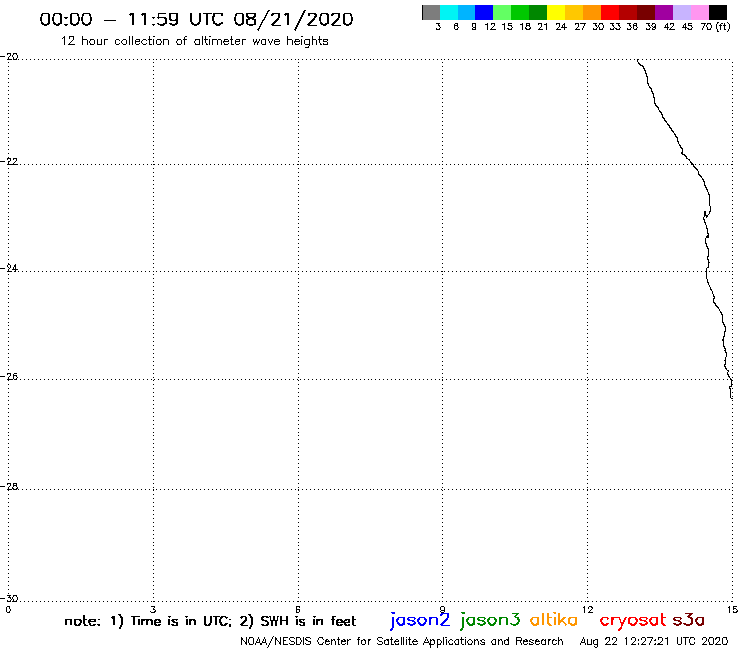Screen dimensions: 740x650
Task: Click the '-28' latitude axis label
Action: (9, 486)
